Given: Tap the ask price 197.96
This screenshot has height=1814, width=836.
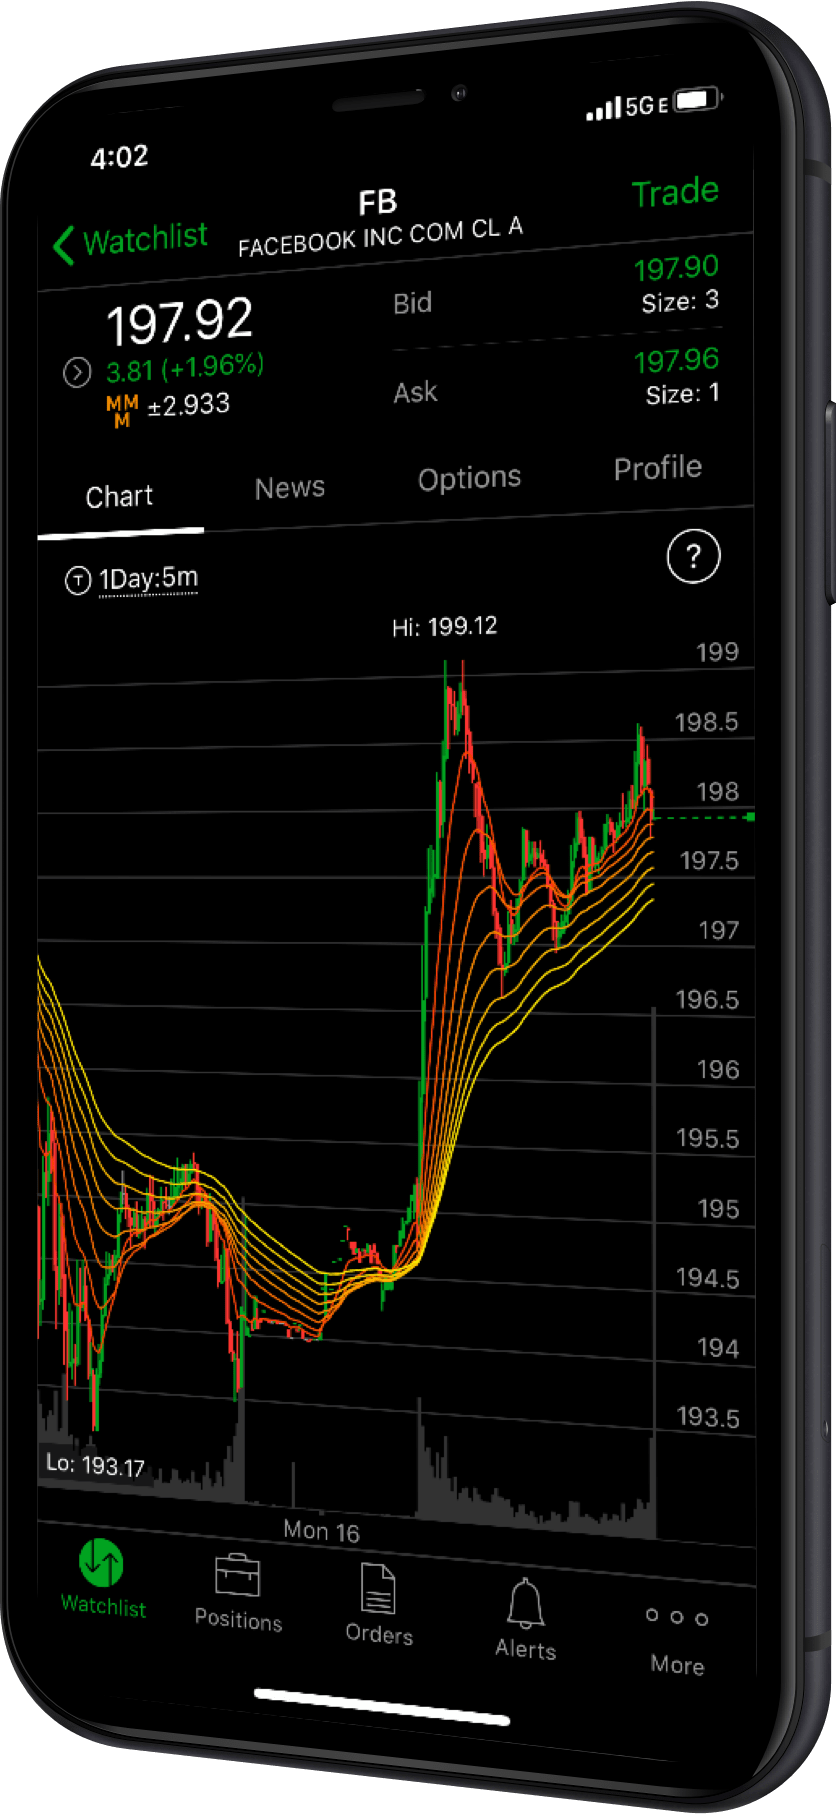Looking at the screenshot, I should point(676,361).
